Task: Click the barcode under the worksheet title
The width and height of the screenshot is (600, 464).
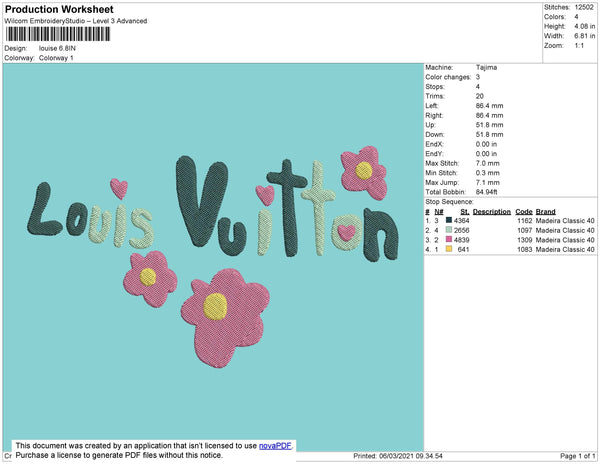Action: [x=58, y=34]
